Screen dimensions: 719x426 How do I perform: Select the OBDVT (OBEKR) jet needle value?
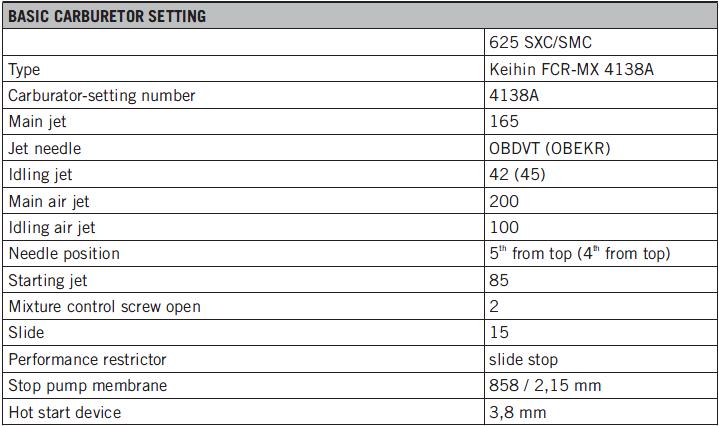pos(551,148)
